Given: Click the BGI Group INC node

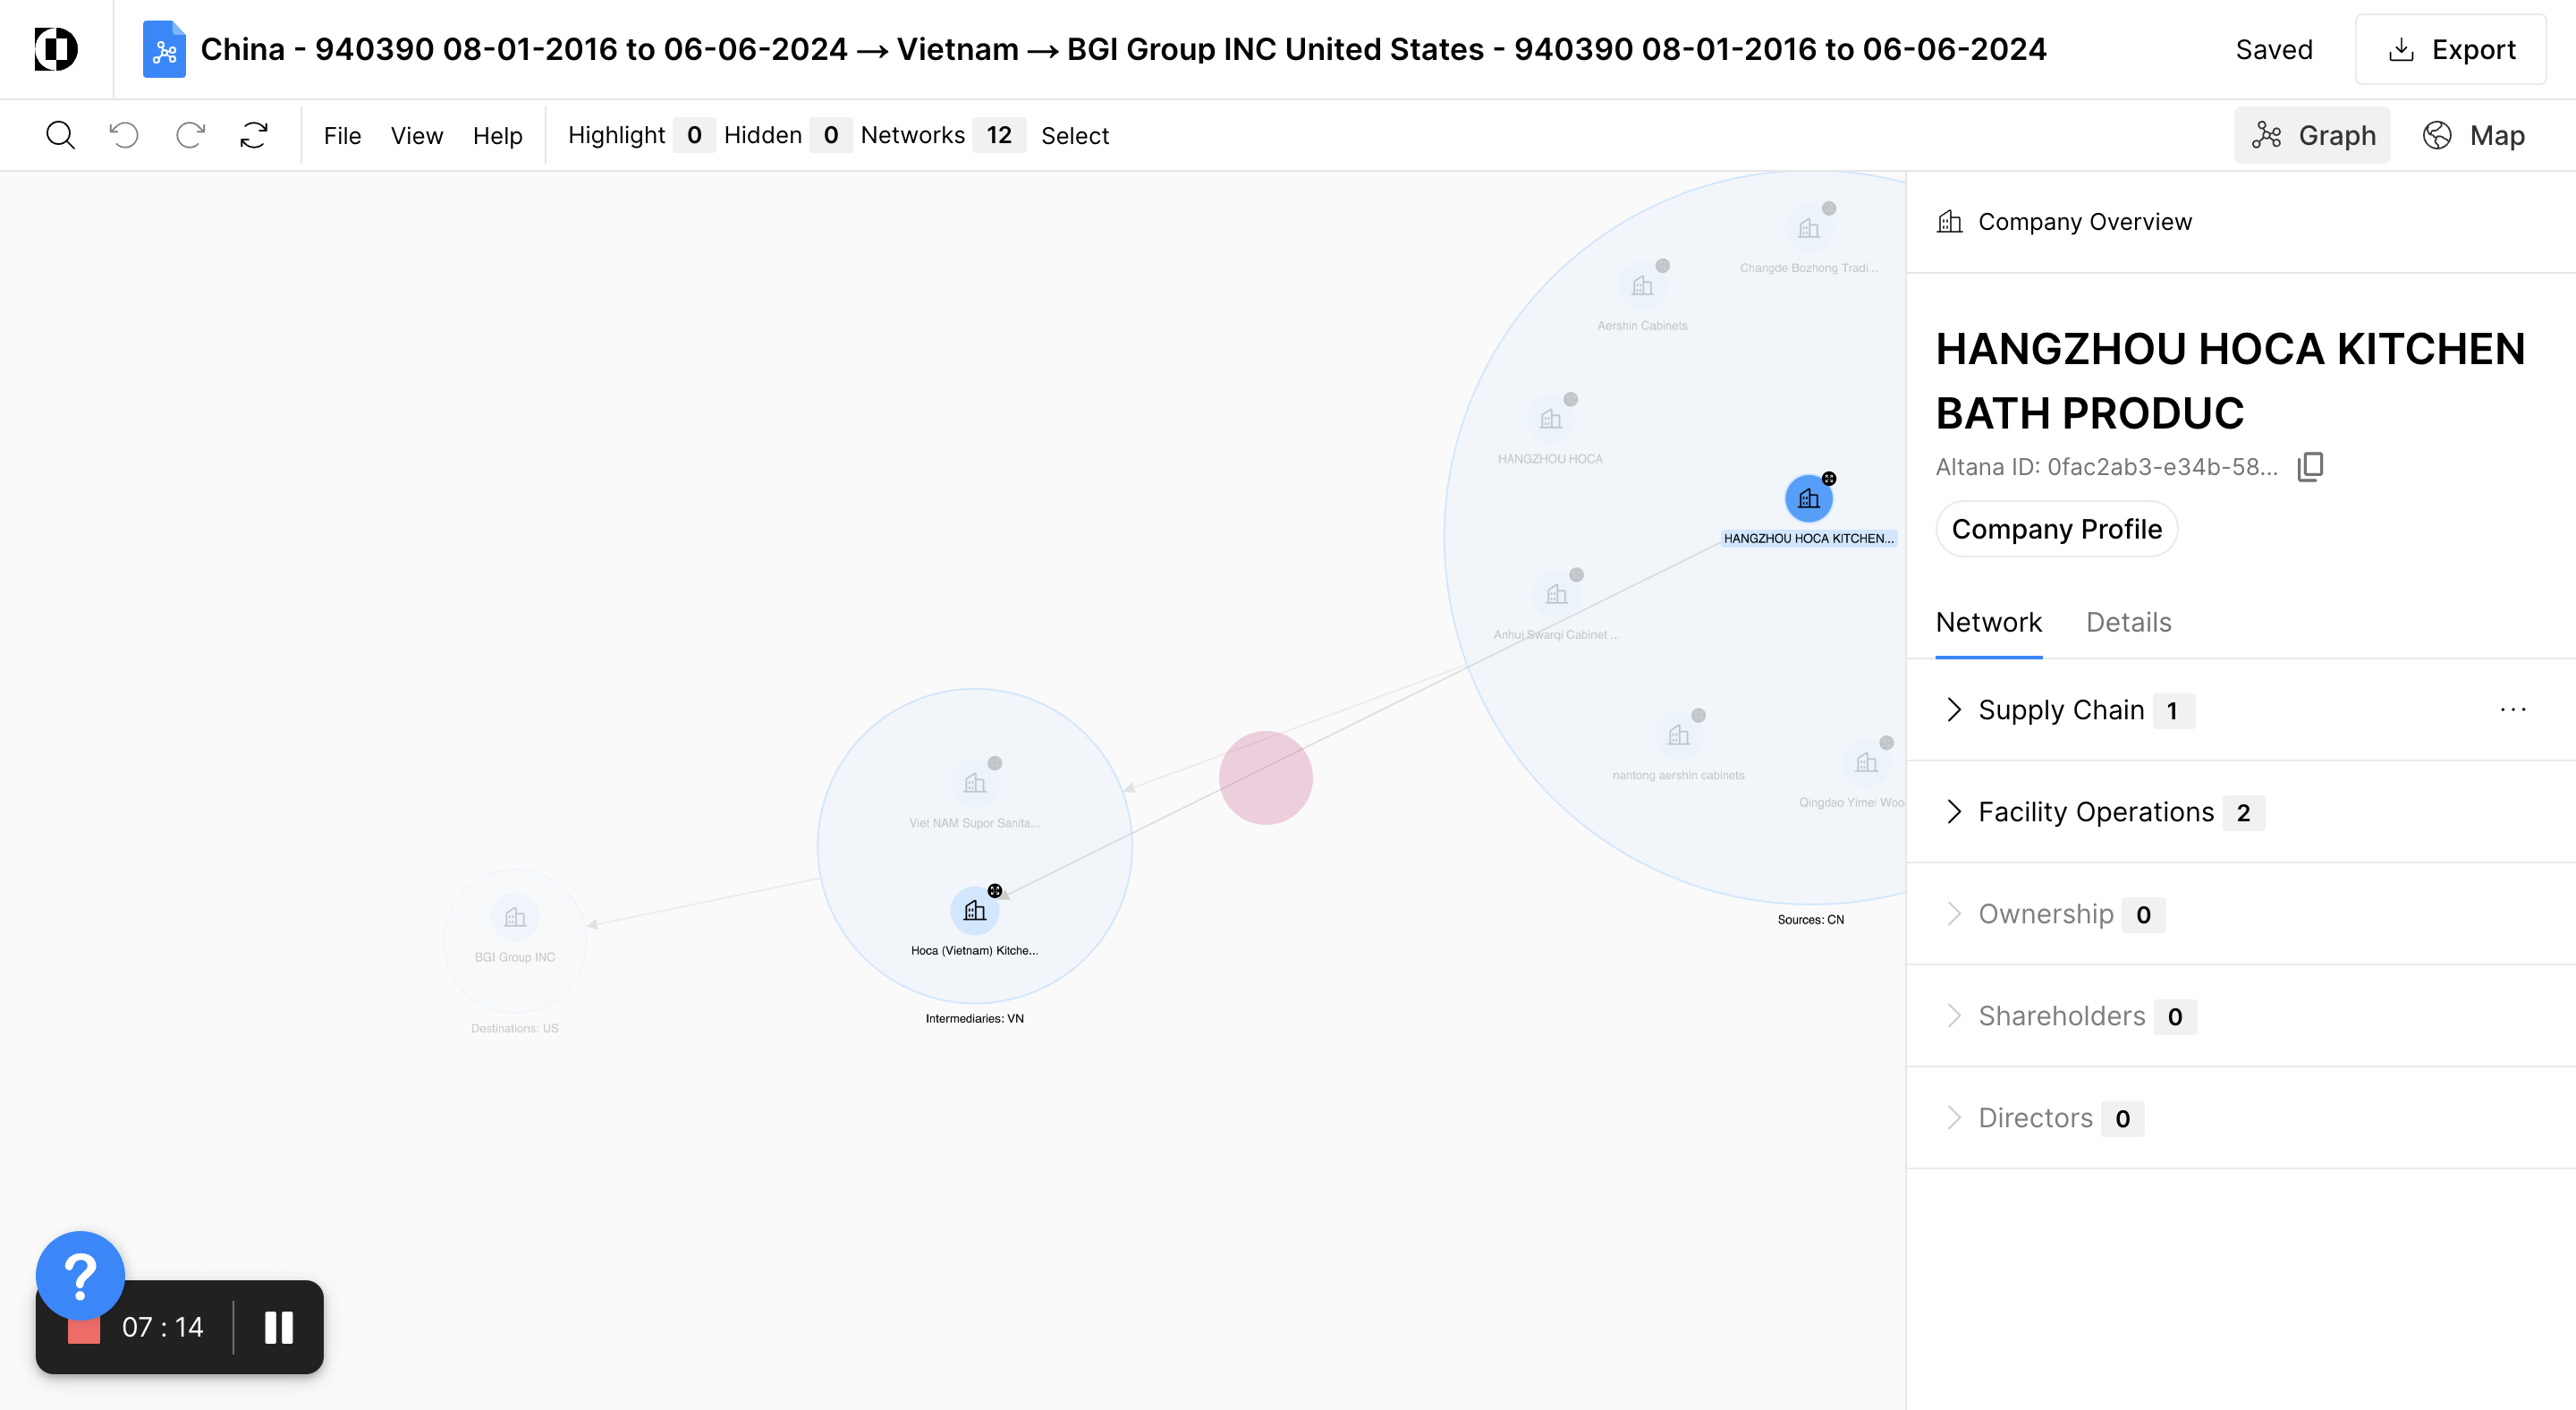Looking at the screenshot, I should point(515,918).
